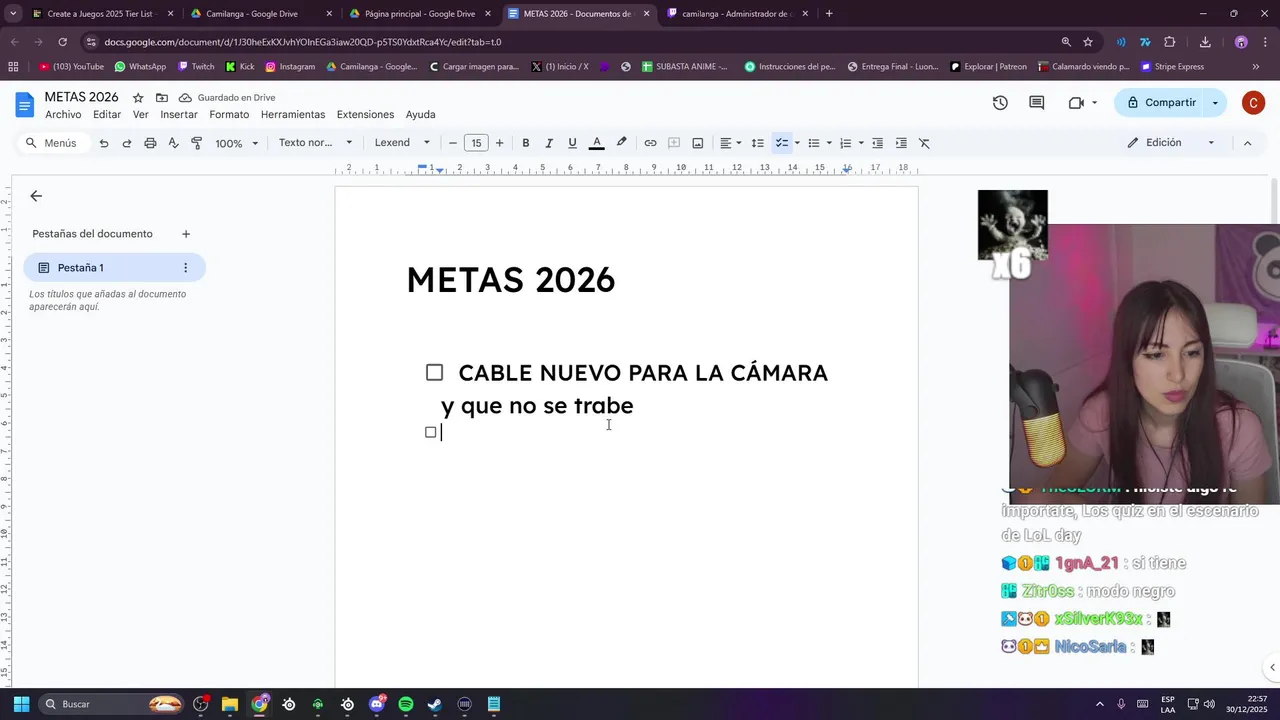The width and height of the screenshot is (1280, 720).
Task: Open the Insertar menu
Action: pos(179,115)
